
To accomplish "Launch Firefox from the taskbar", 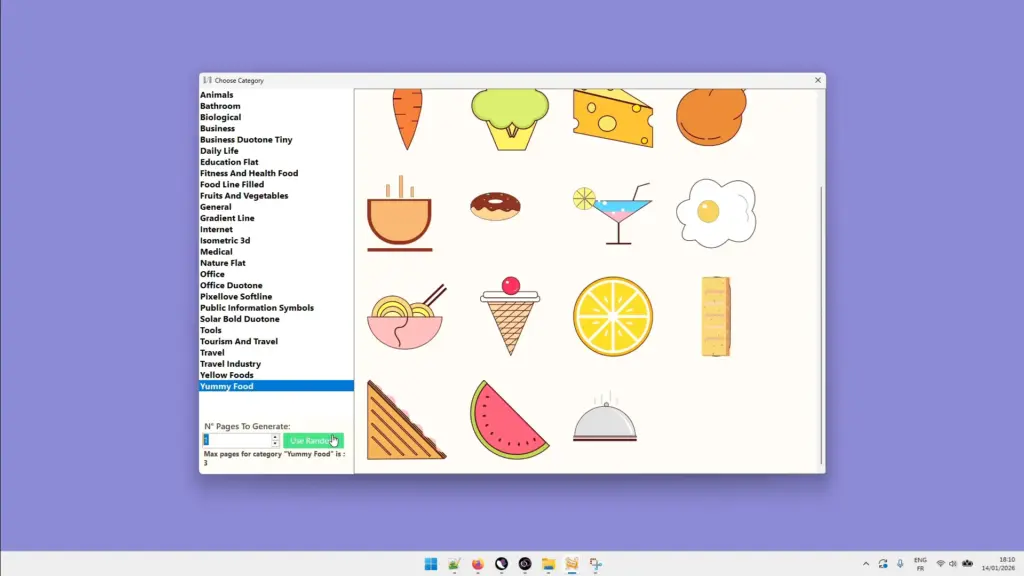I will pos(478,563).
